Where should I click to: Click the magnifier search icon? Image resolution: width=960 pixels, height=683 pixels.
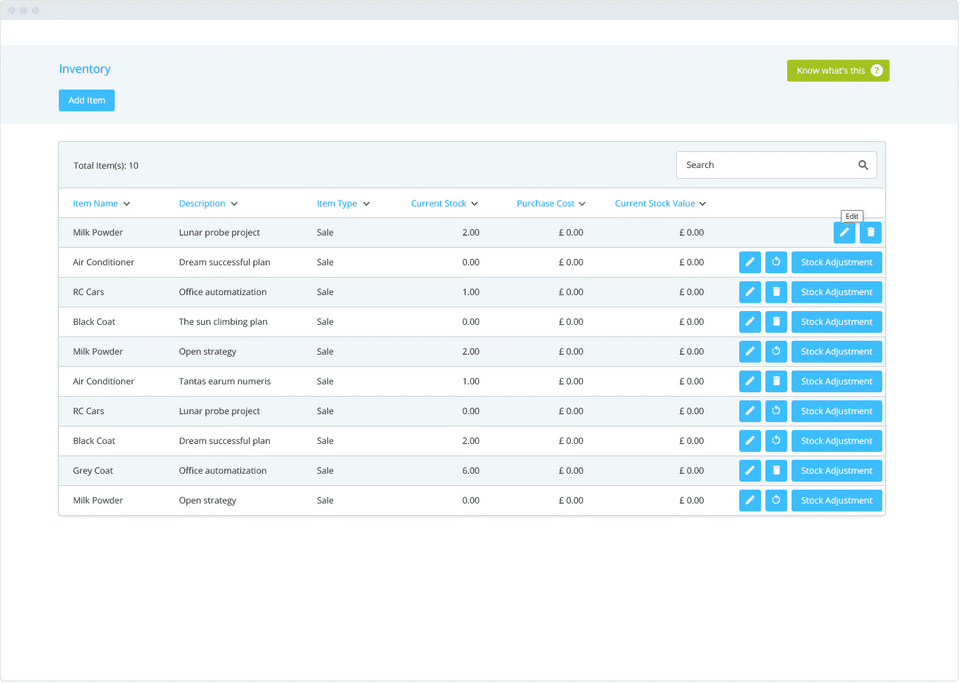pos(863,165)
